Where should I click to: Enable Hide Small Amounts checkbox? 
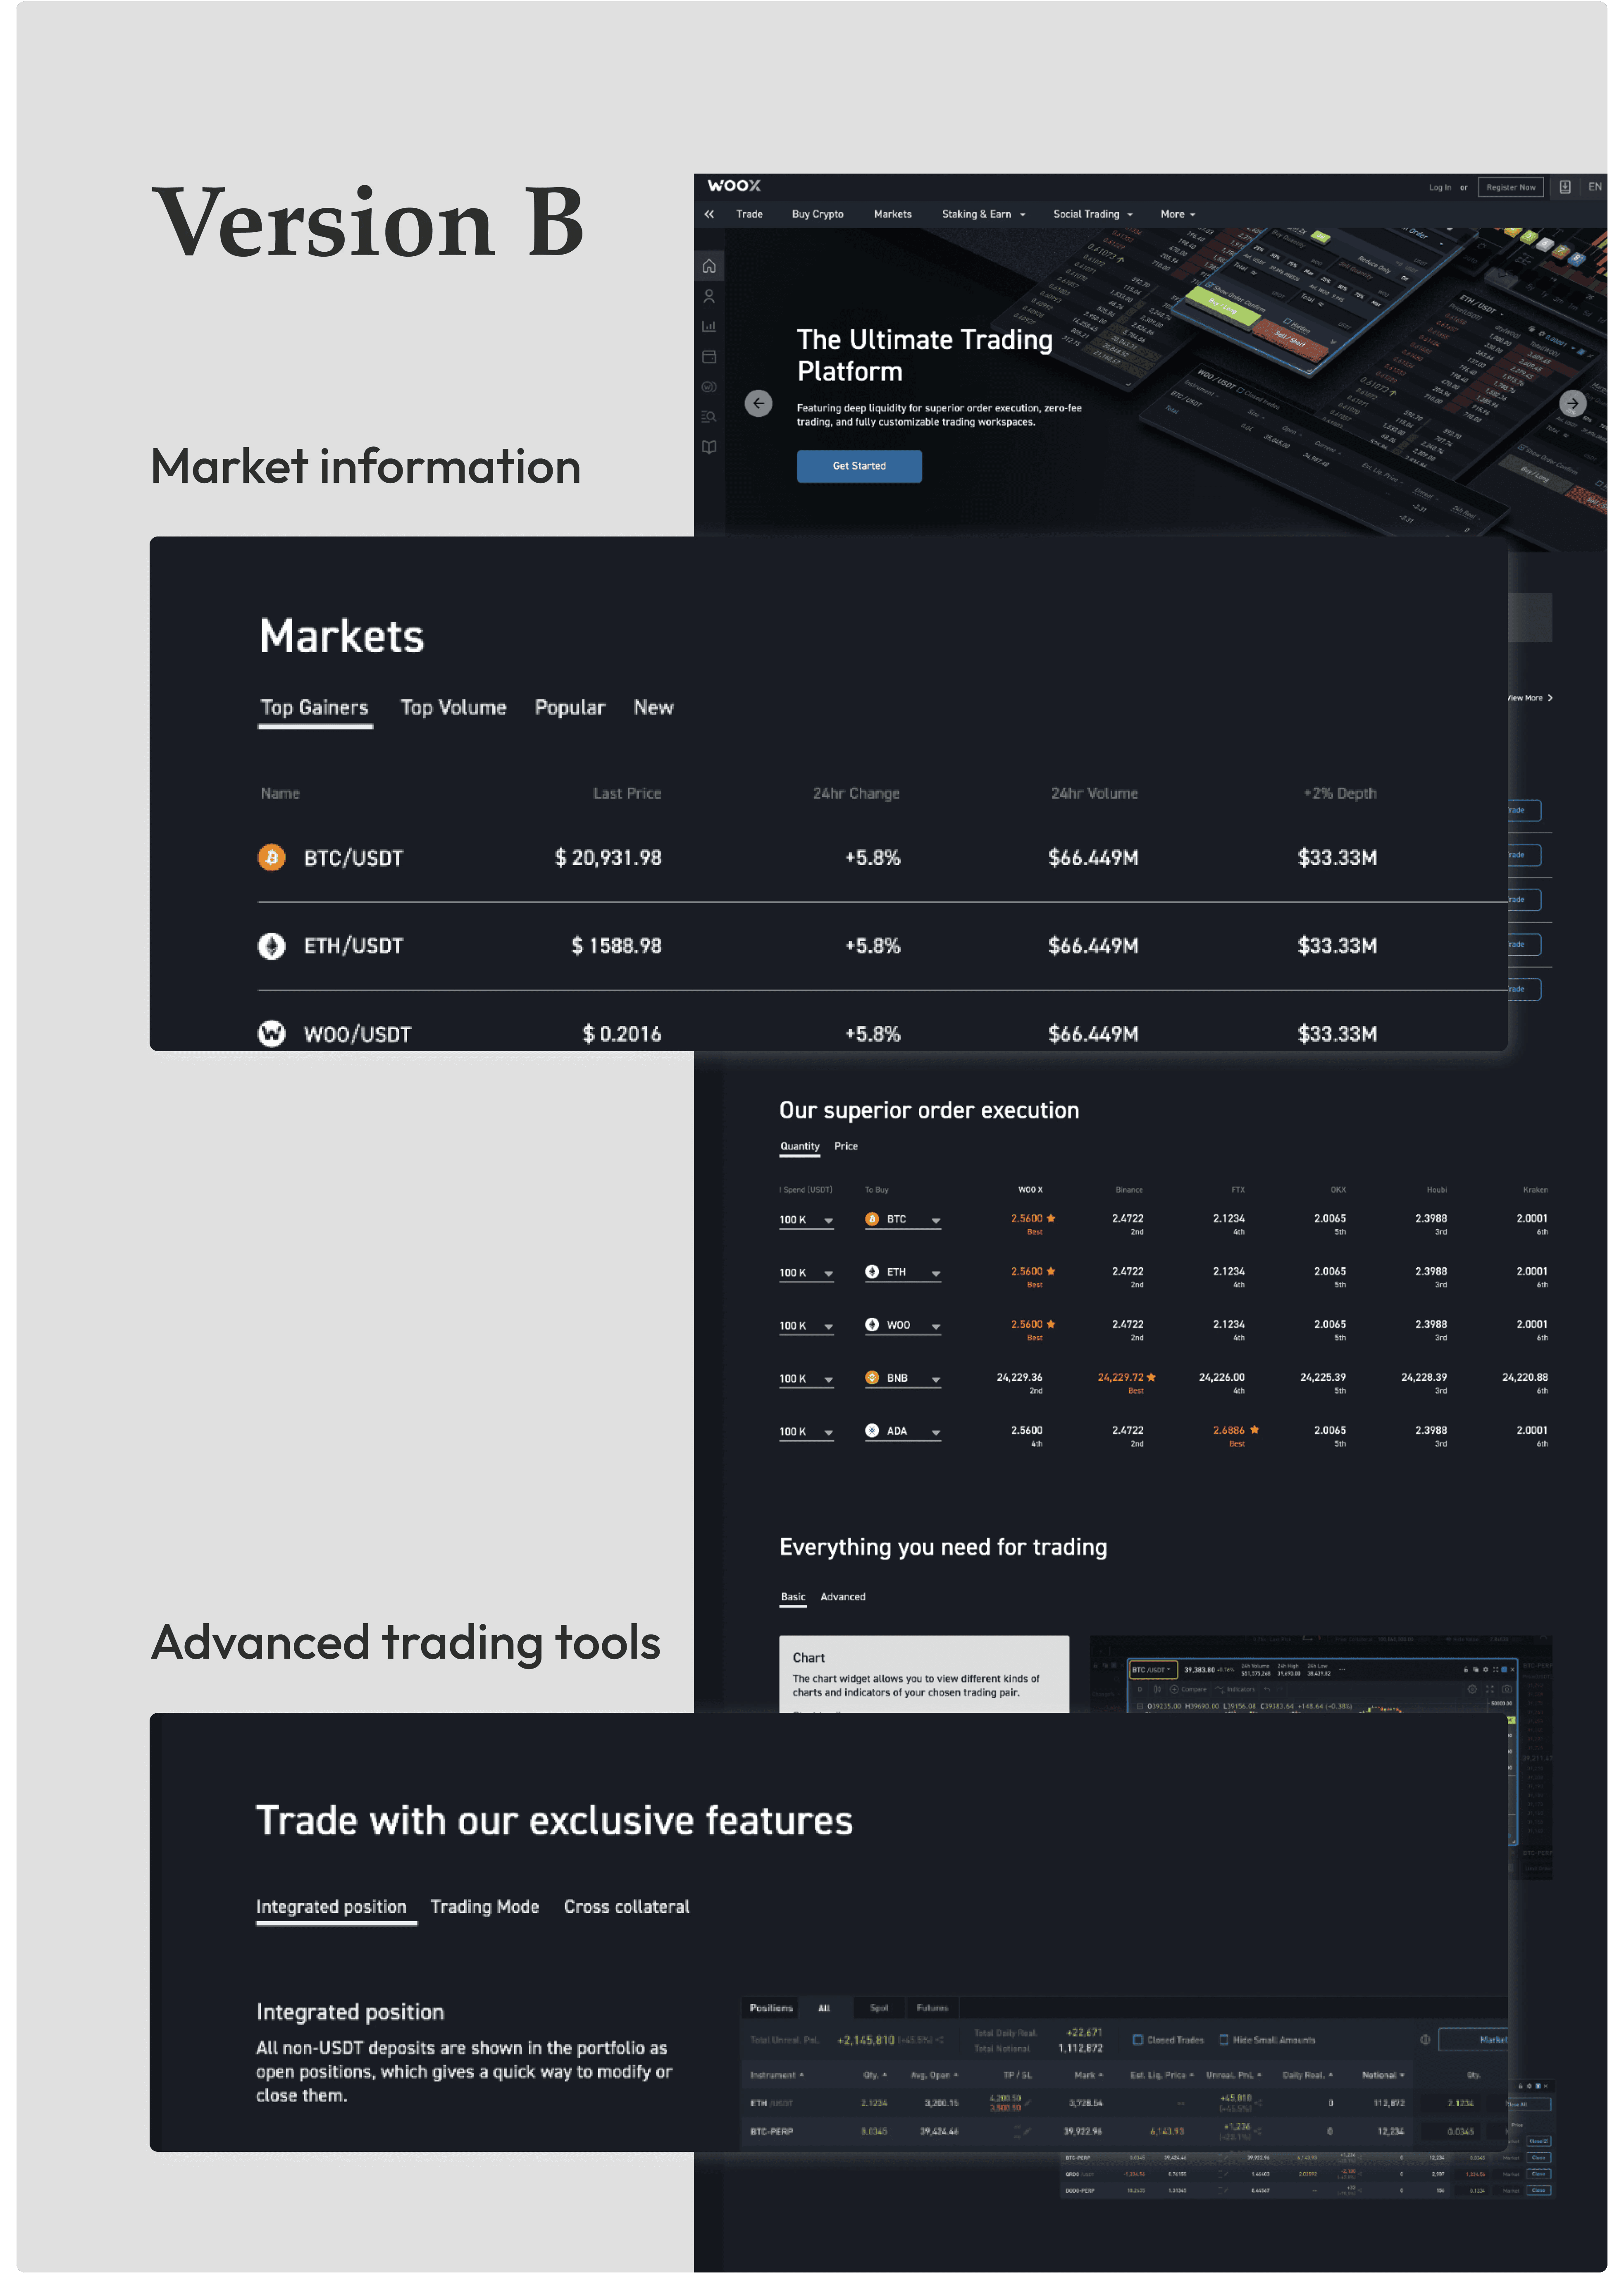[x=1223, y=2040]
